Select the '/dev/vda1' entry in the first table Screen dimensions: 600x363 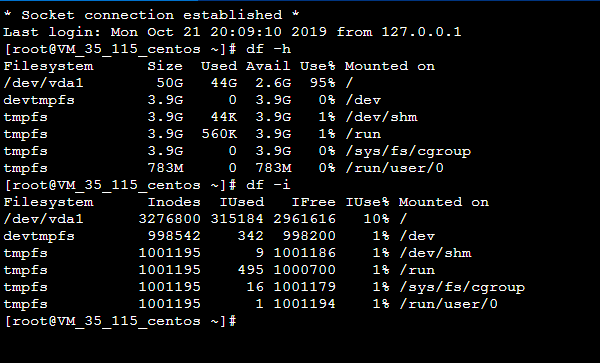(x=43, y=83)
